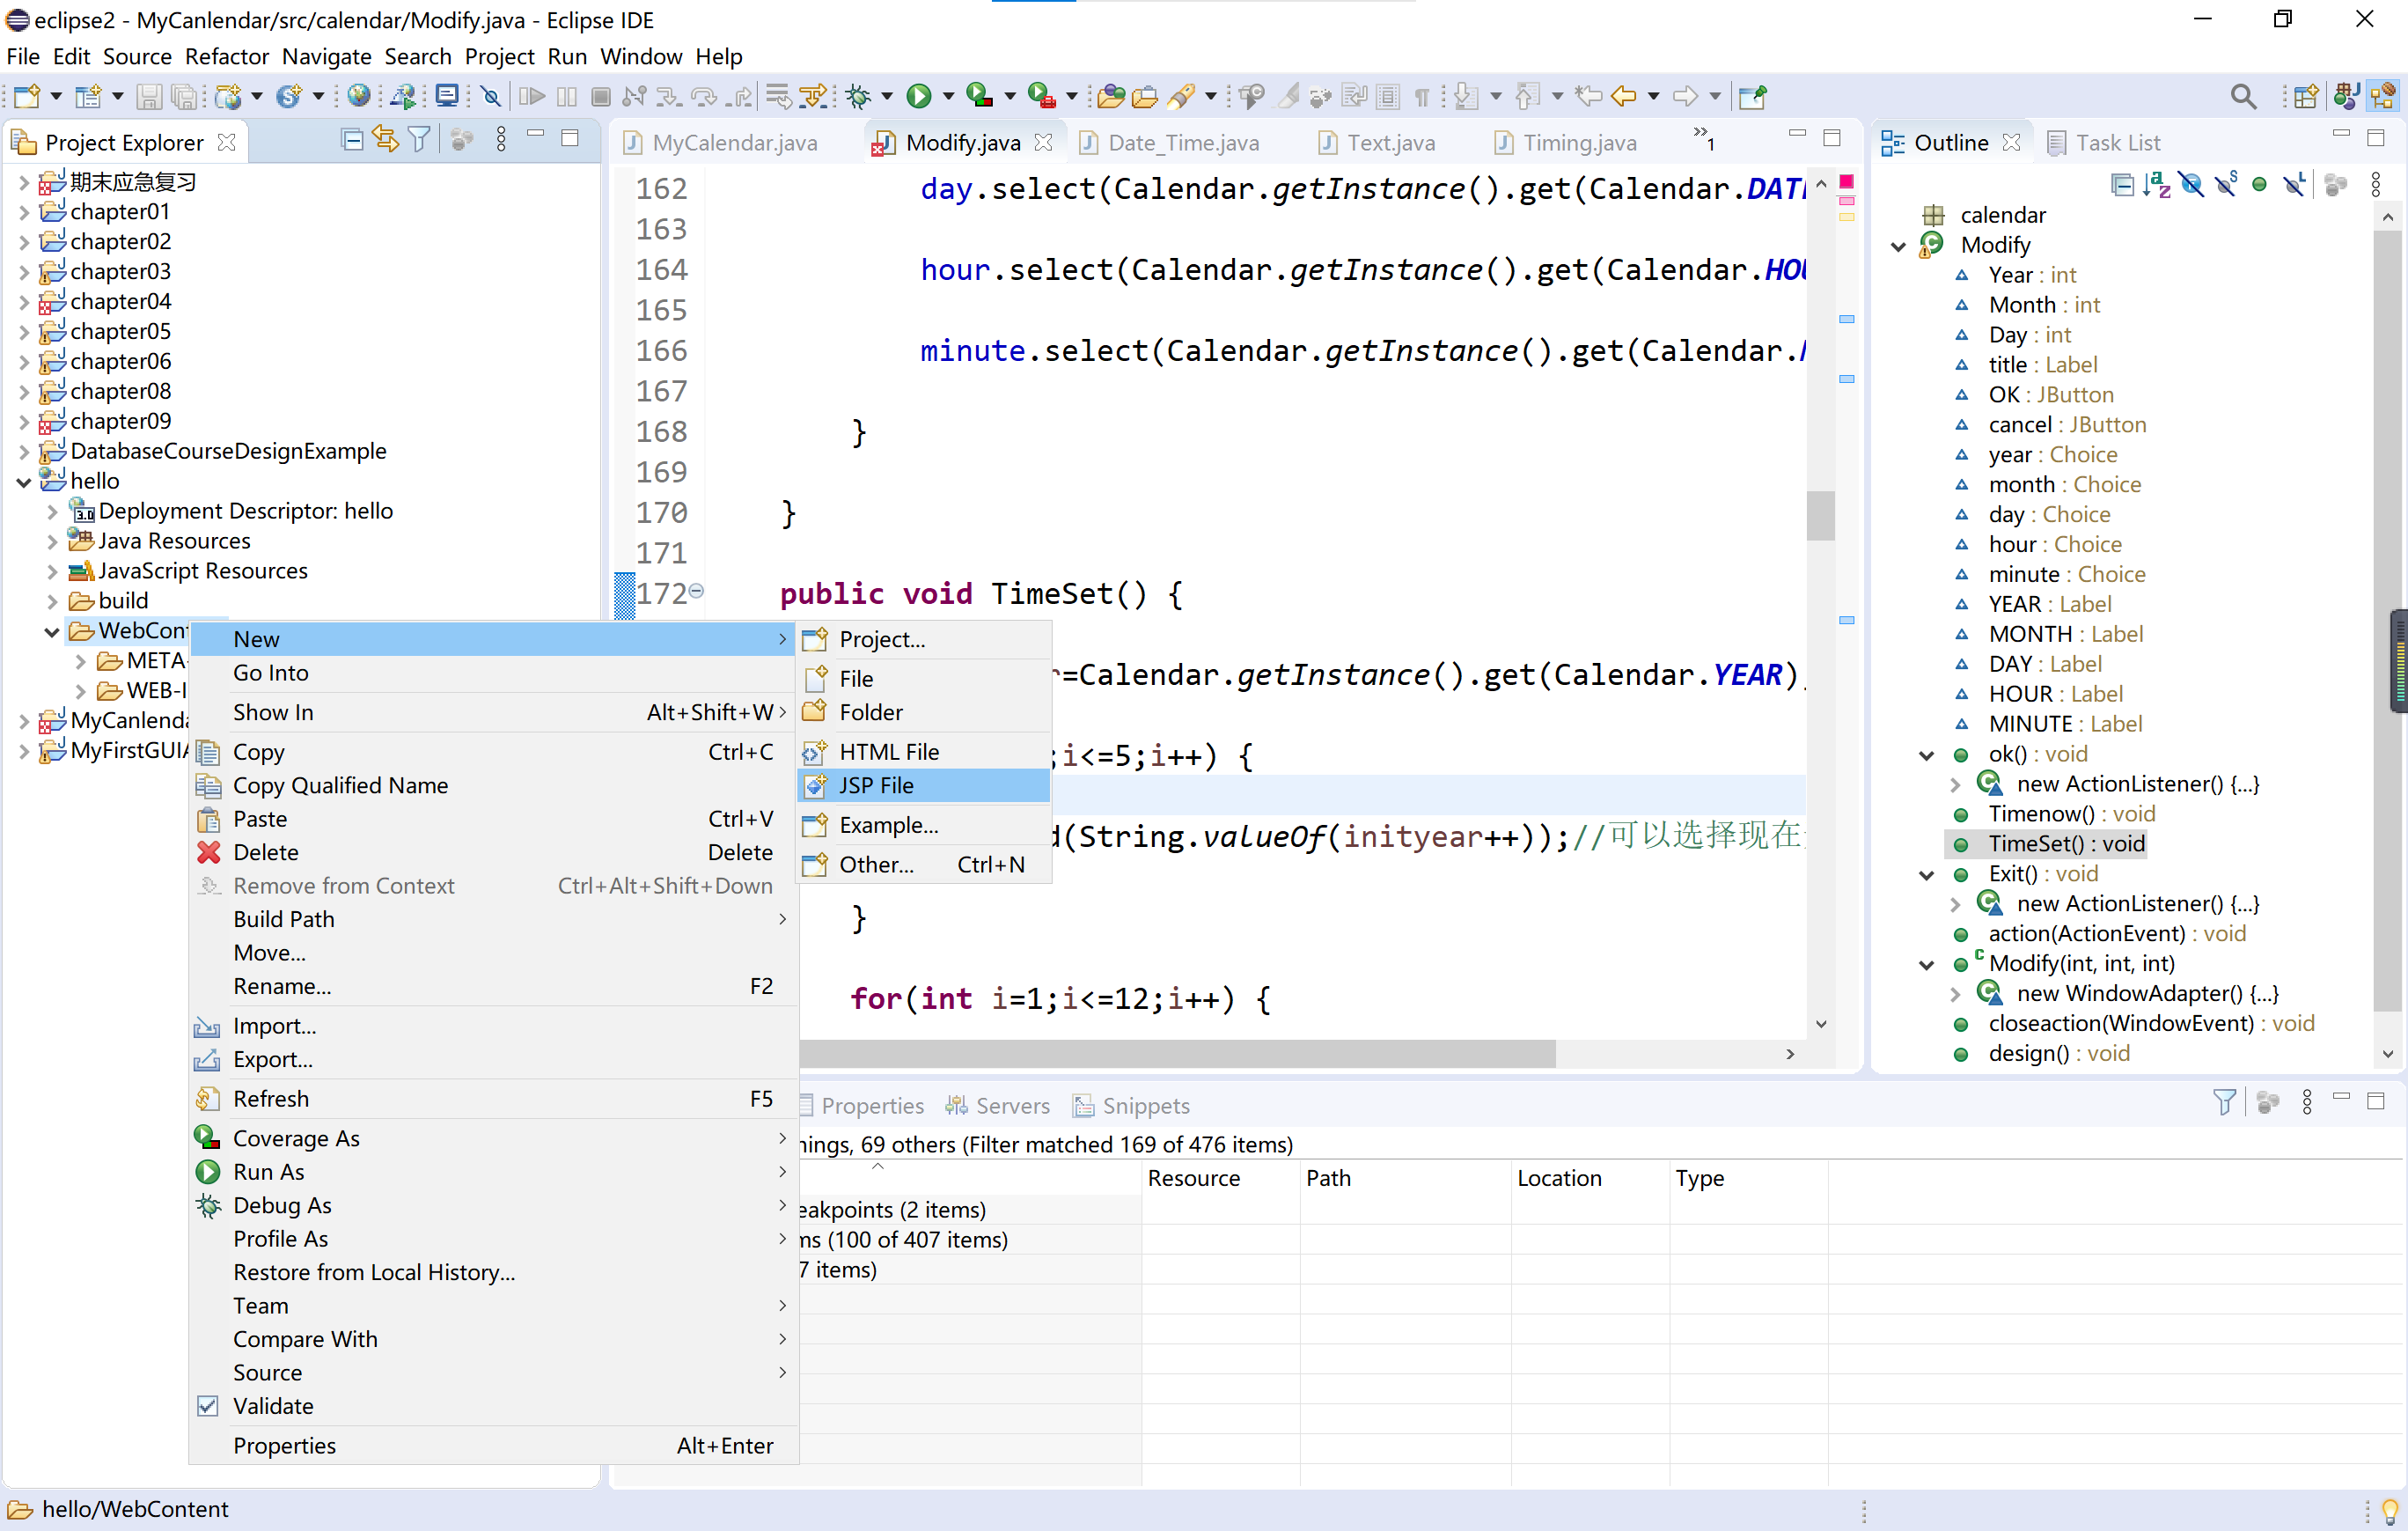Collapse the Modify class in Outline
This screenshot has width=2408, height=1531.
coord(1898,245)
